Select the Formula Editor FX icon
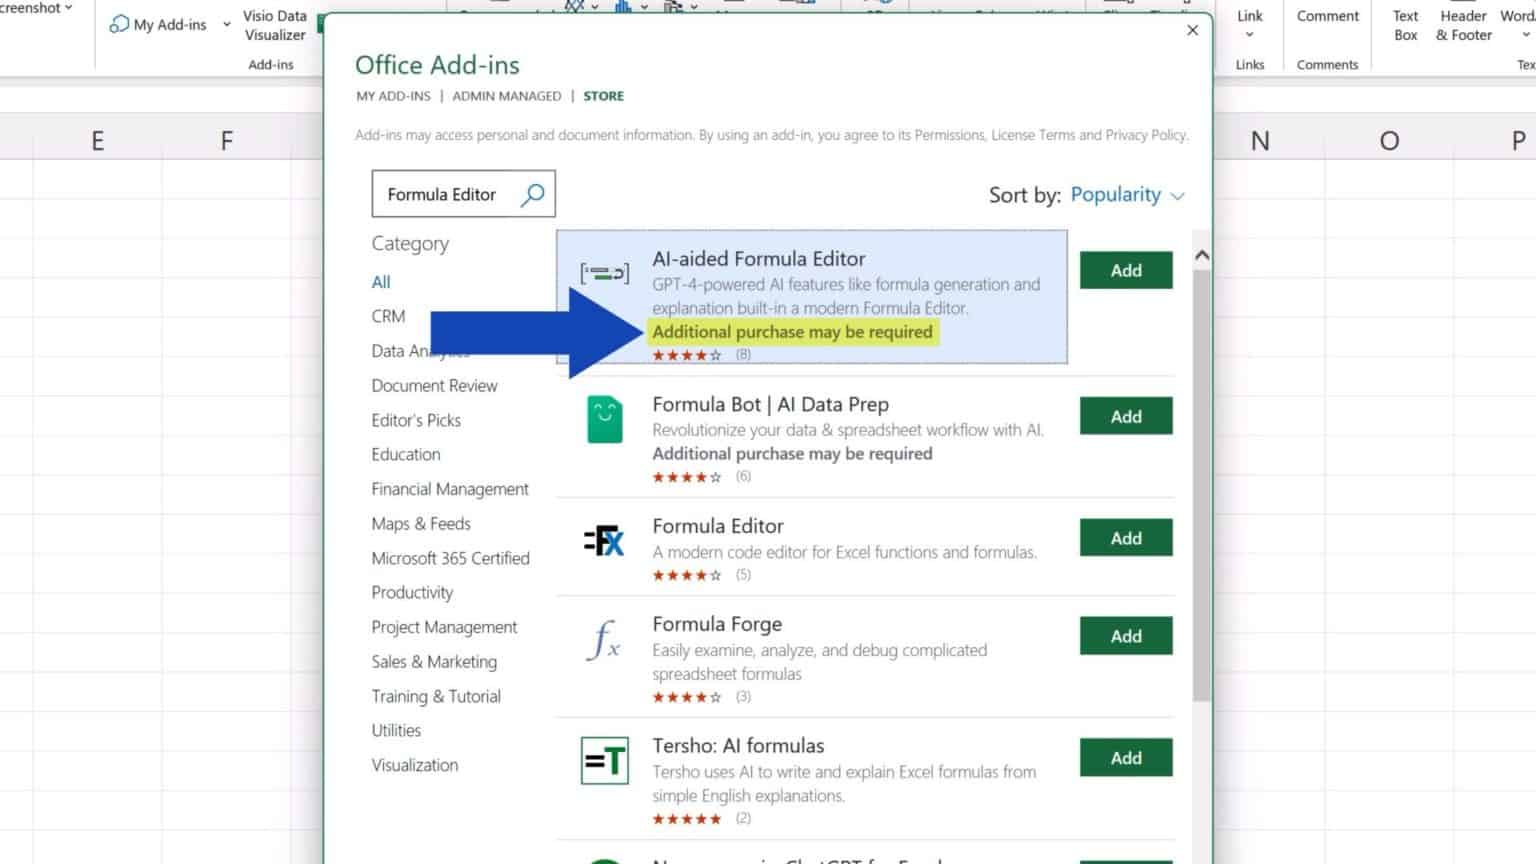The width and height of the screenshot is (1536, 864). point(603,541)
